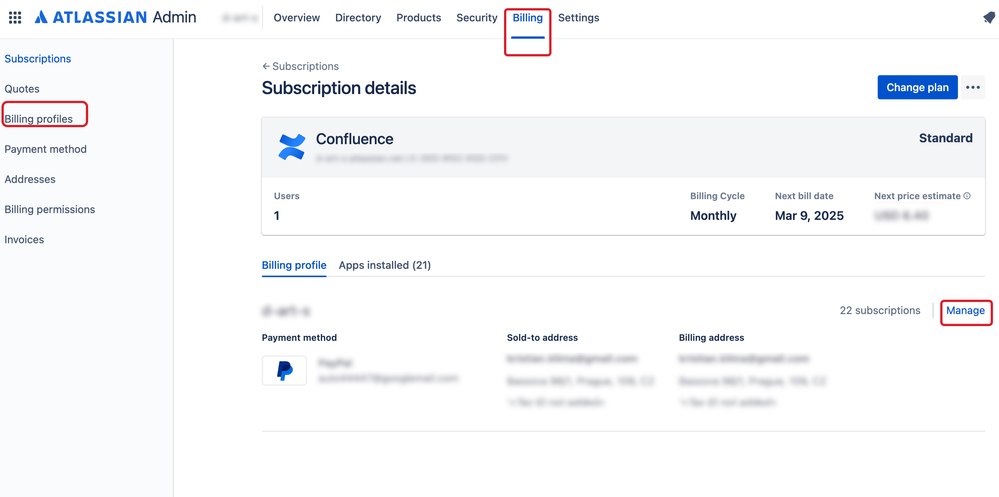
Task: Click the Standard plan label
Action: (x=945, y=138)
